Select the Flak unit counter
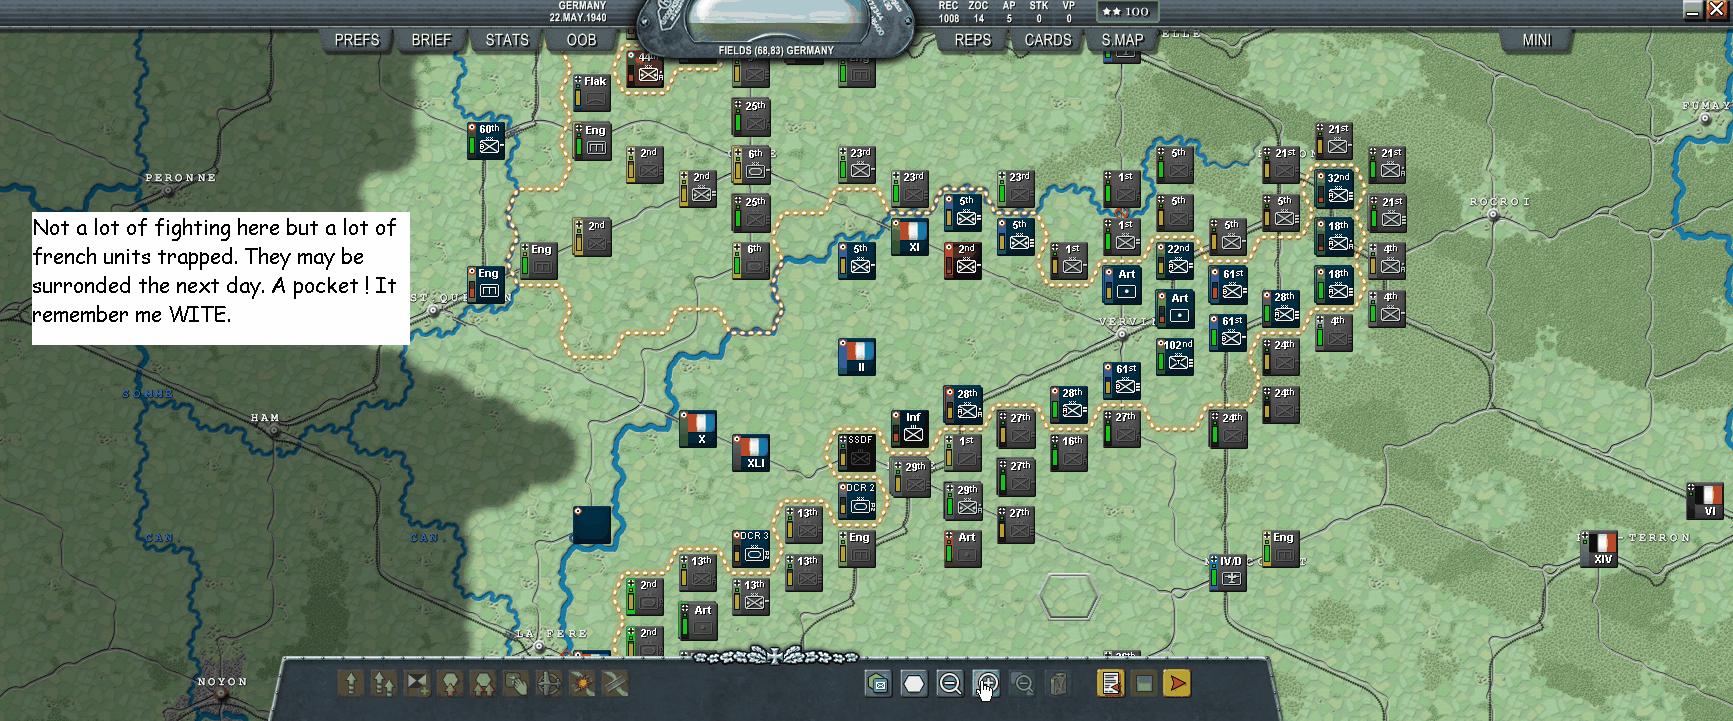The image size is (1733, 721). point(592,93)
